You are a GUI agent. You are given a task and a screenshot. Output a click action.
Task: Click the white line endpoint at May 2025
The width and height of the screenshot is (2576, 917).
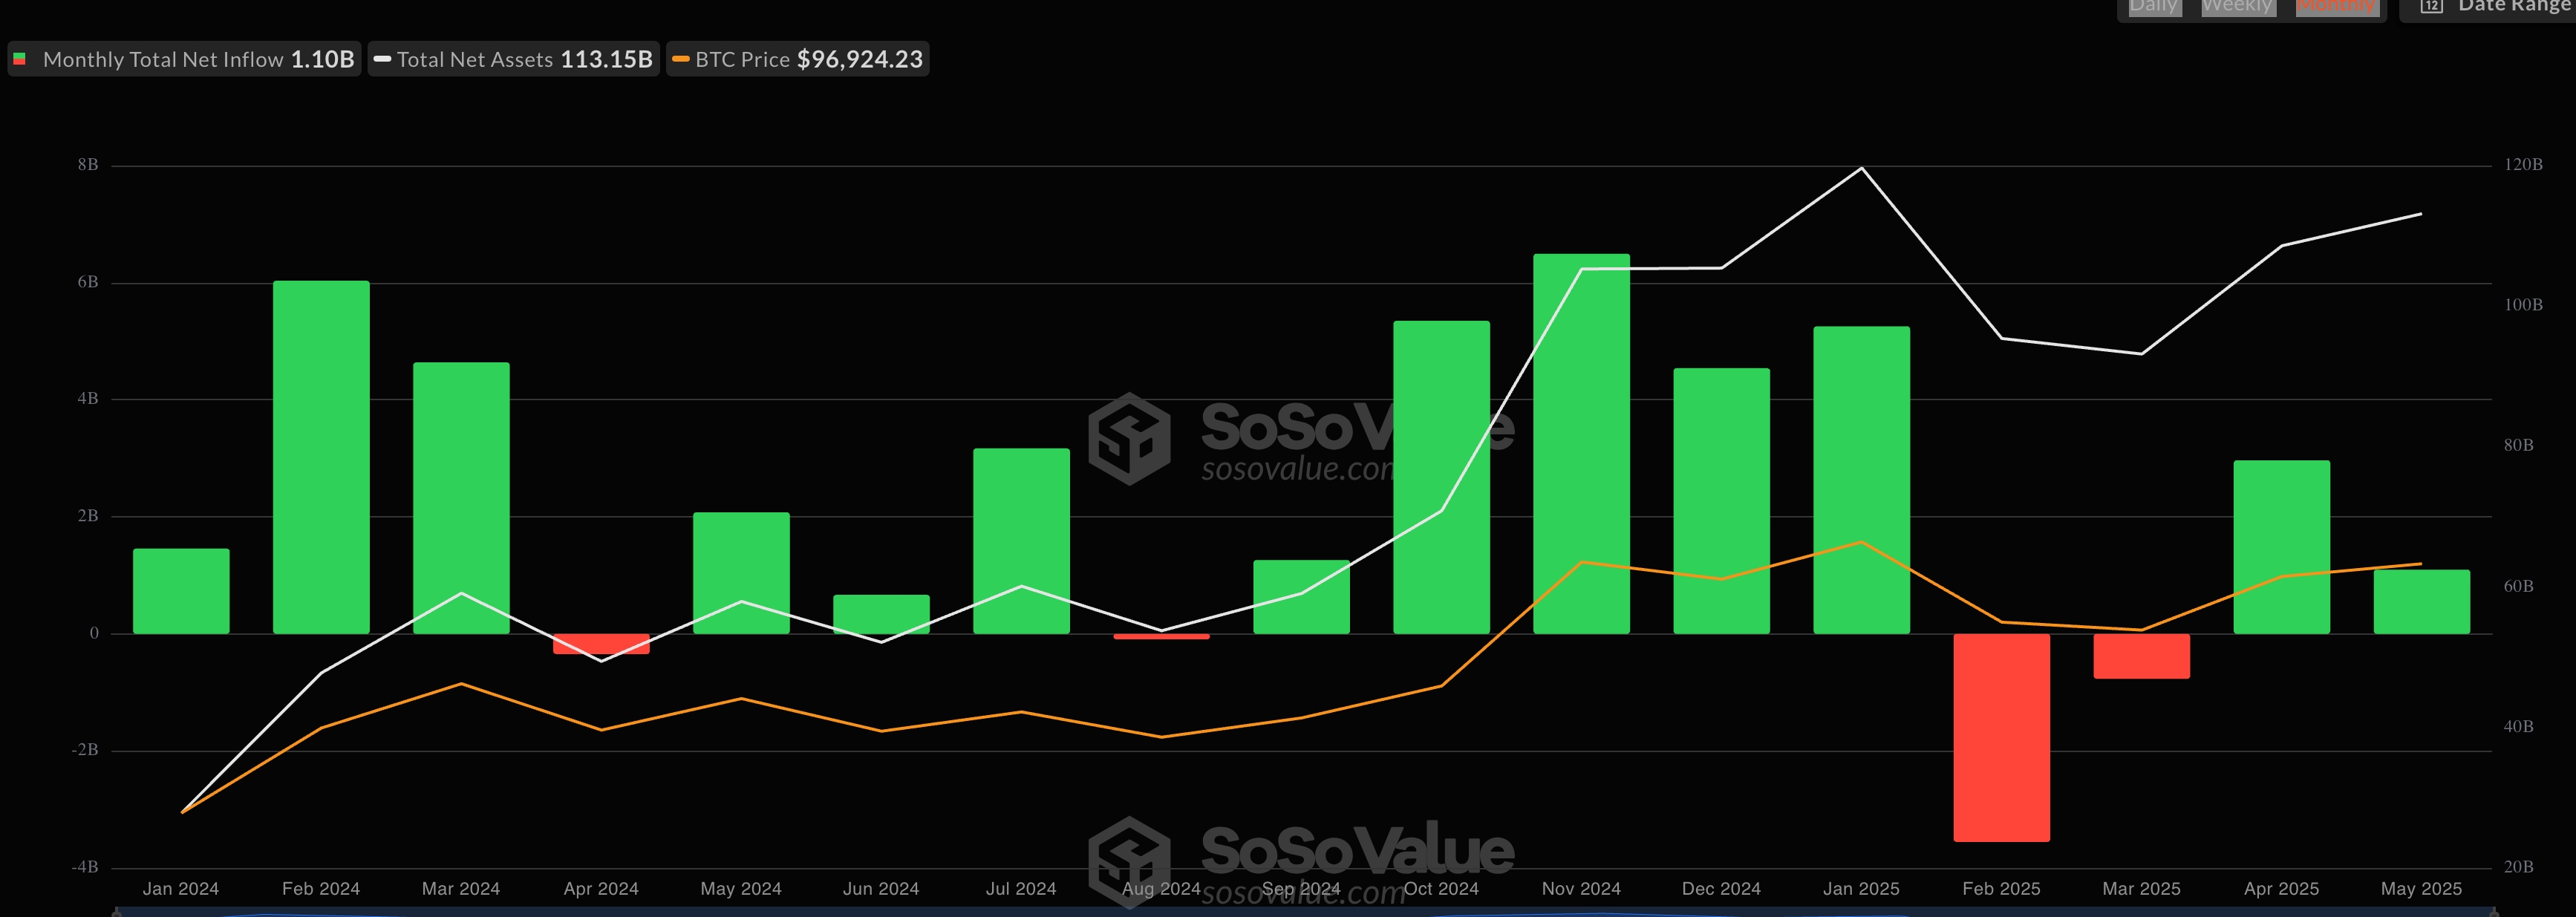2421,214
